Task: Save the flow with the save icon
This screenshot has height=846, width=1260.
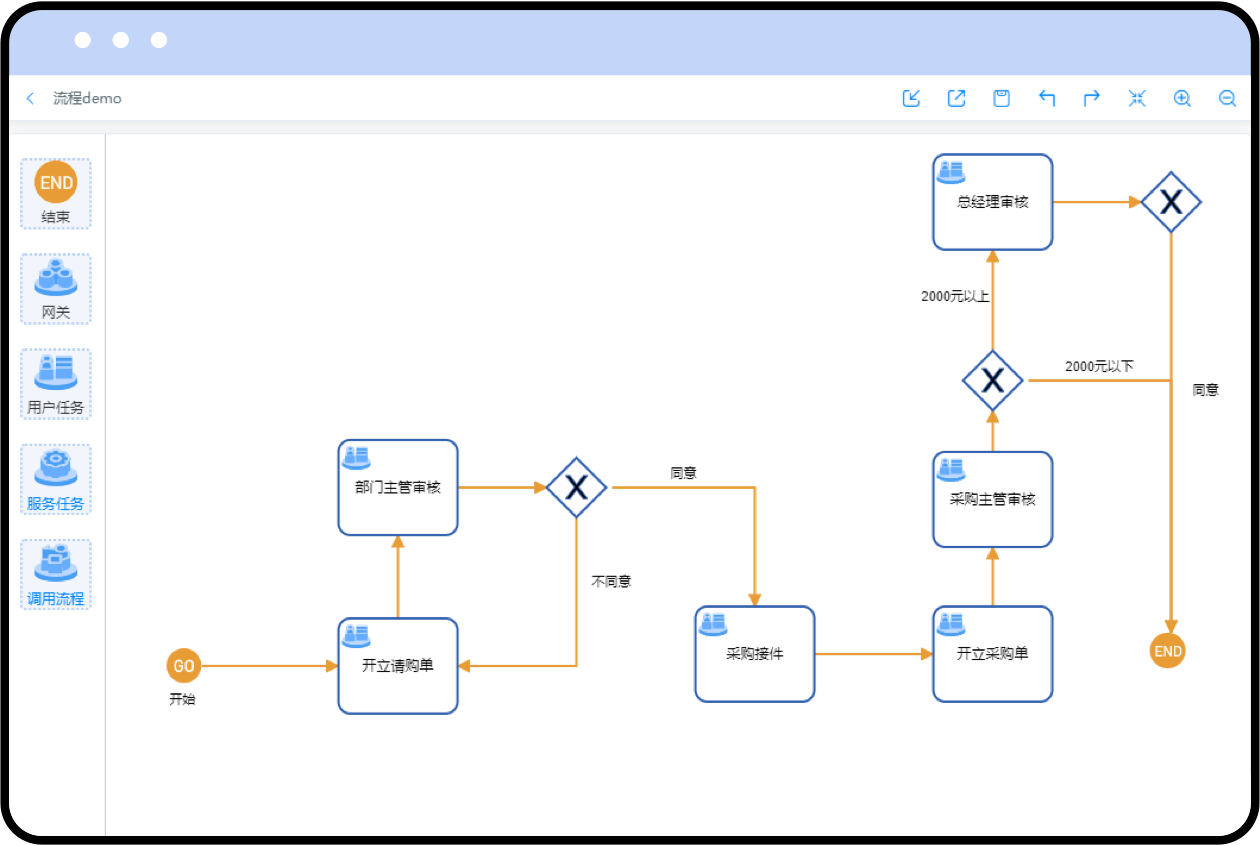Action: click(x=1001, y=98)
